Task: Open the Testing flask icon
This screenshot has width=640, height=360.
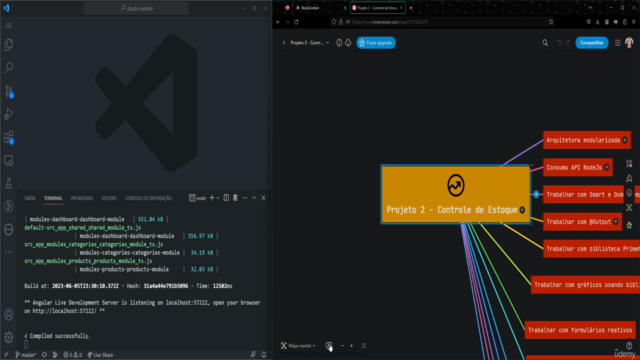Action: pos(9,184)
